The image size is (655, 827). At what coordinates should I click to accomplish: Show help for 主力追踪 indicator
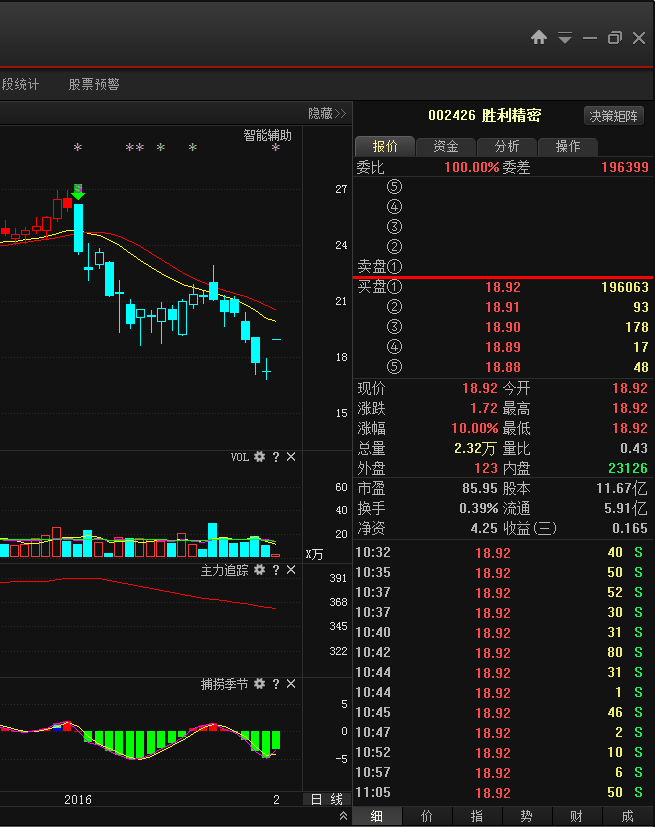point(276,570)
